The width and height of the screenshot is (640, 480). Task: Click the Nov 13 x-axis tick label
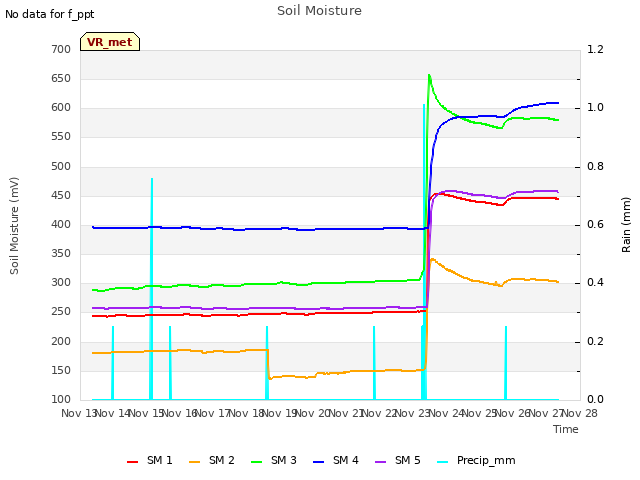(x=78, y=413)
